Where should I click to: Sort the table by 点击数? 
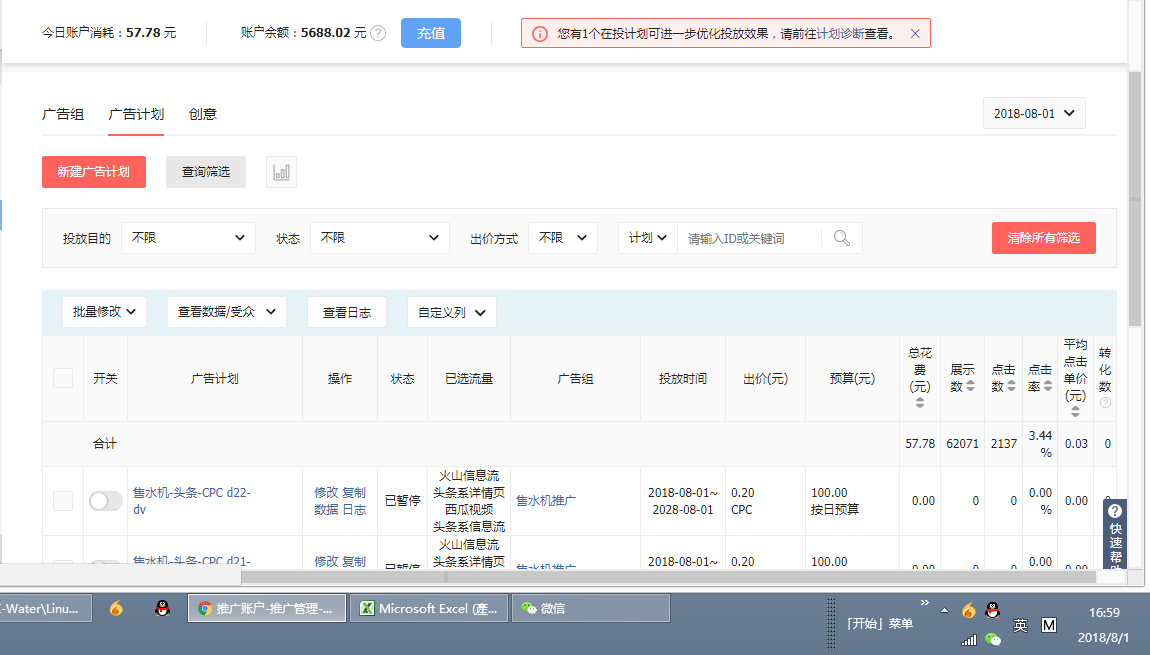click(1011, 386)
